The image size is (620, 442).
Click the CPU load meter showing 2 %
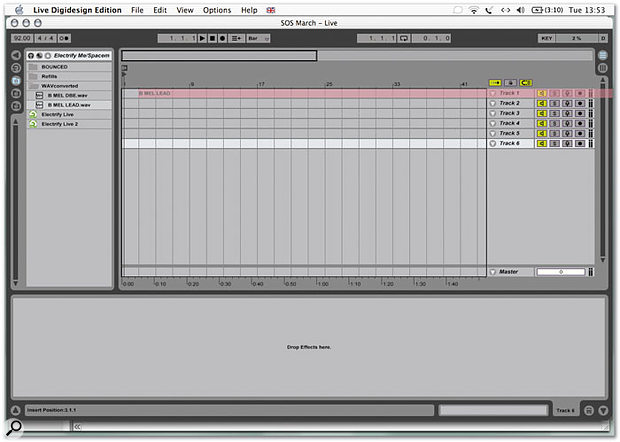pos(577,38)
